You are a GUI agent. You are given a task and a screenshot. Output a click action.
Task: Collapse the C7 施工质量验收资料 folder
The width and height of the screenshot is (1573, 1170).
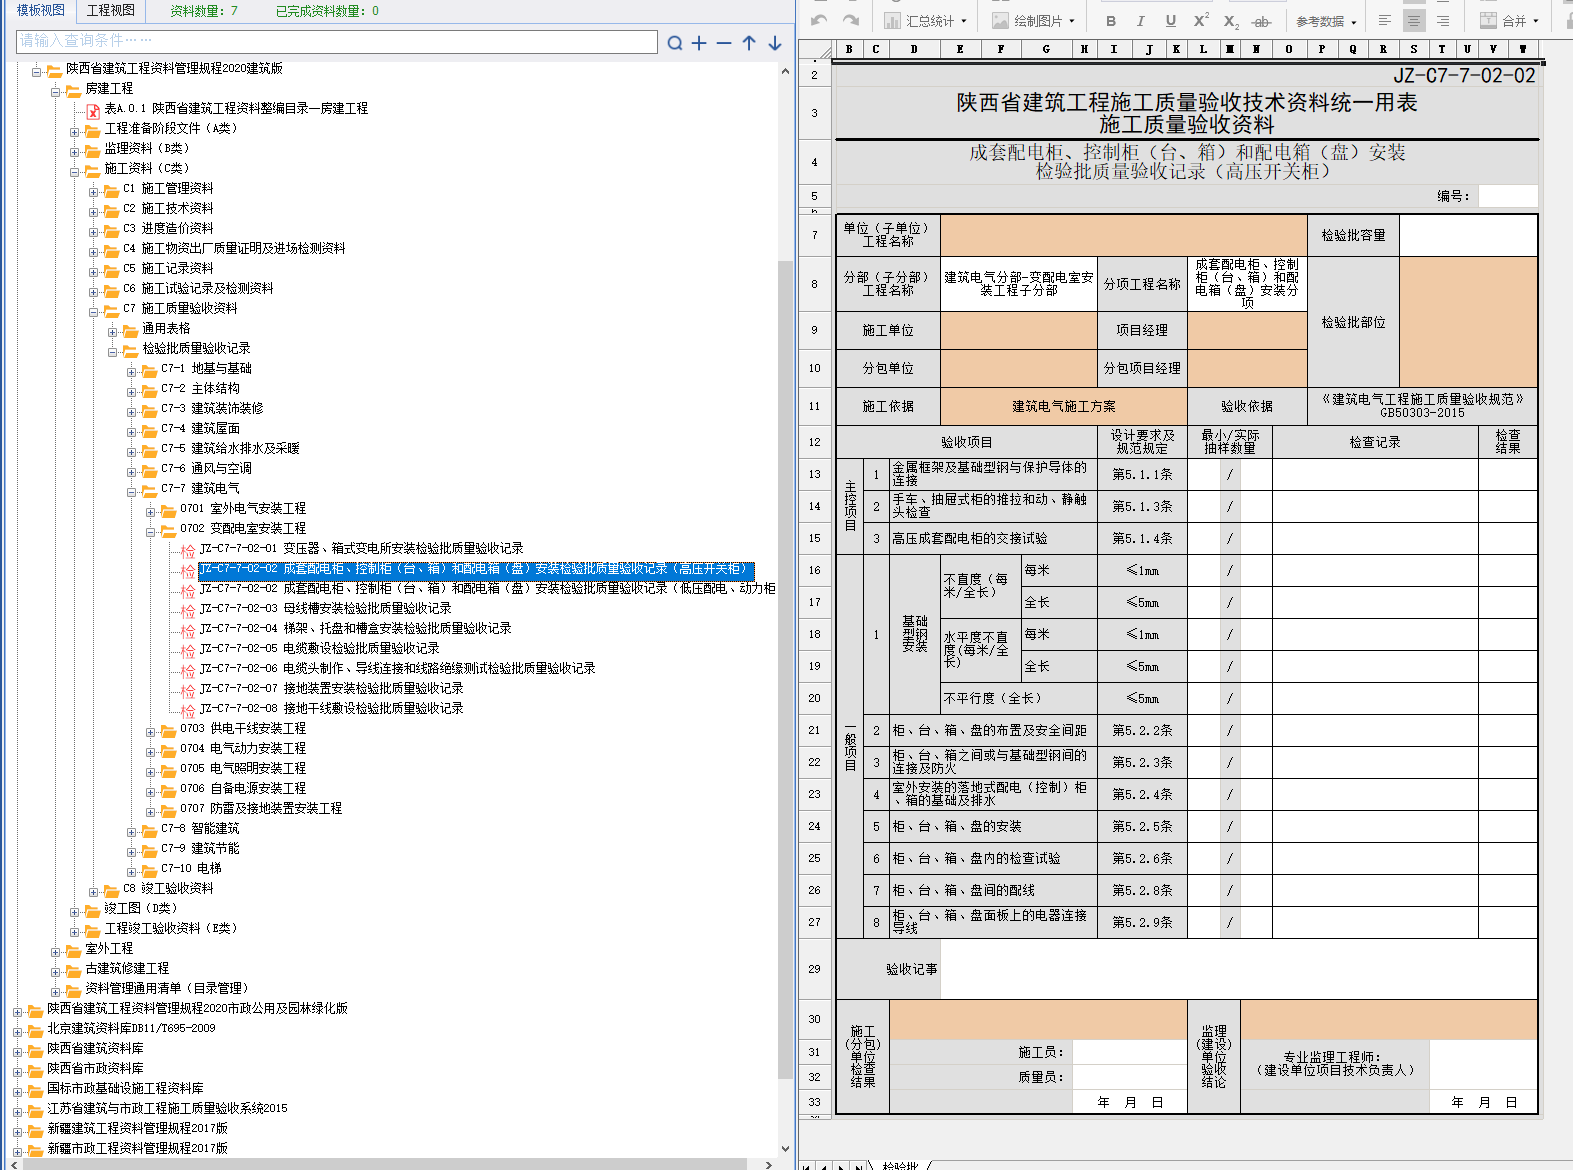click(94, 311)
